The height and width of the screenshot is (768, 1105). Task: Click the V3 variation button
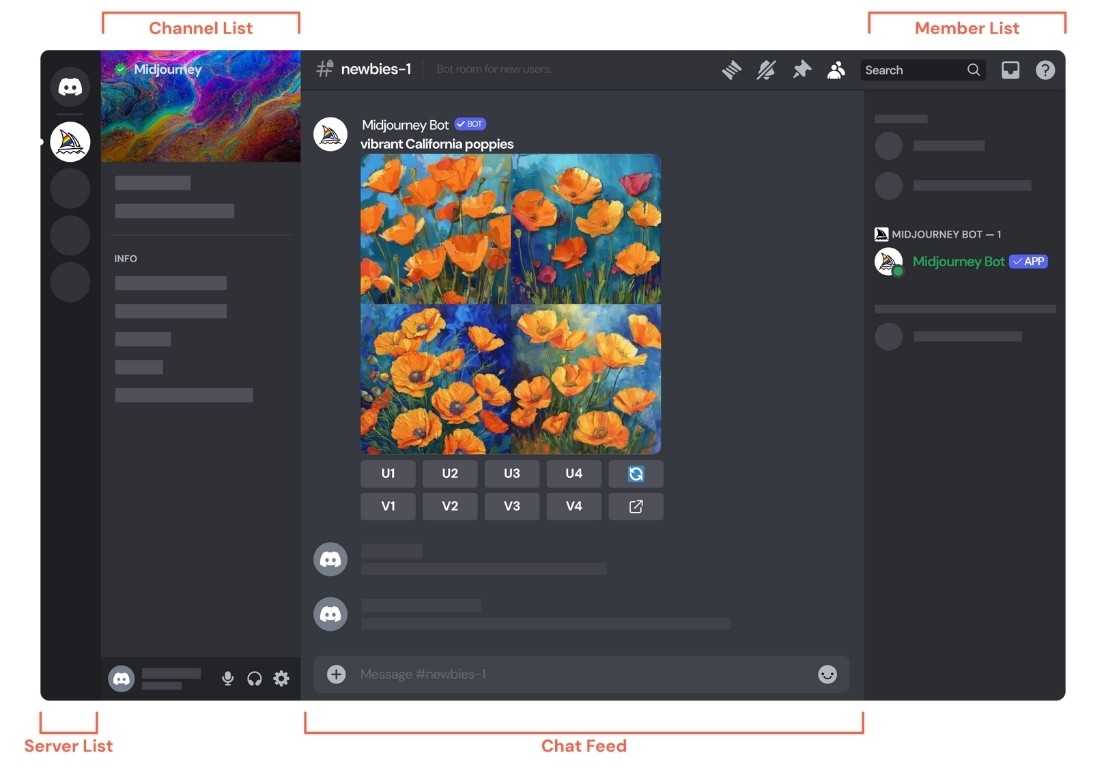(512, 506)
